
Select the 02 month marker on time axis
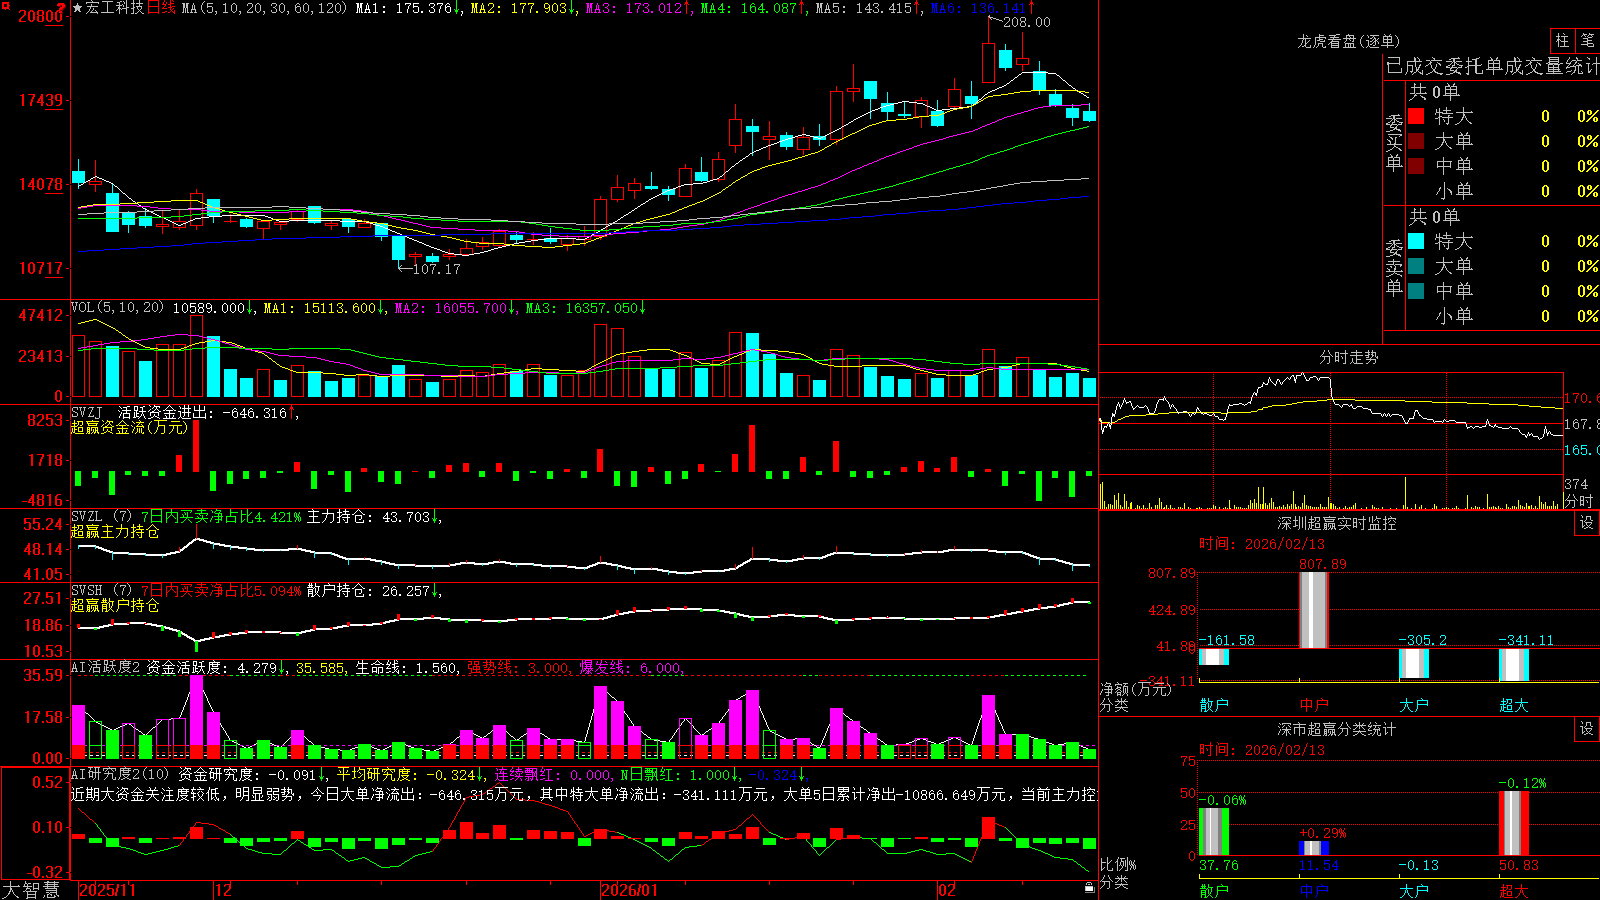click(x=947, y=890)
